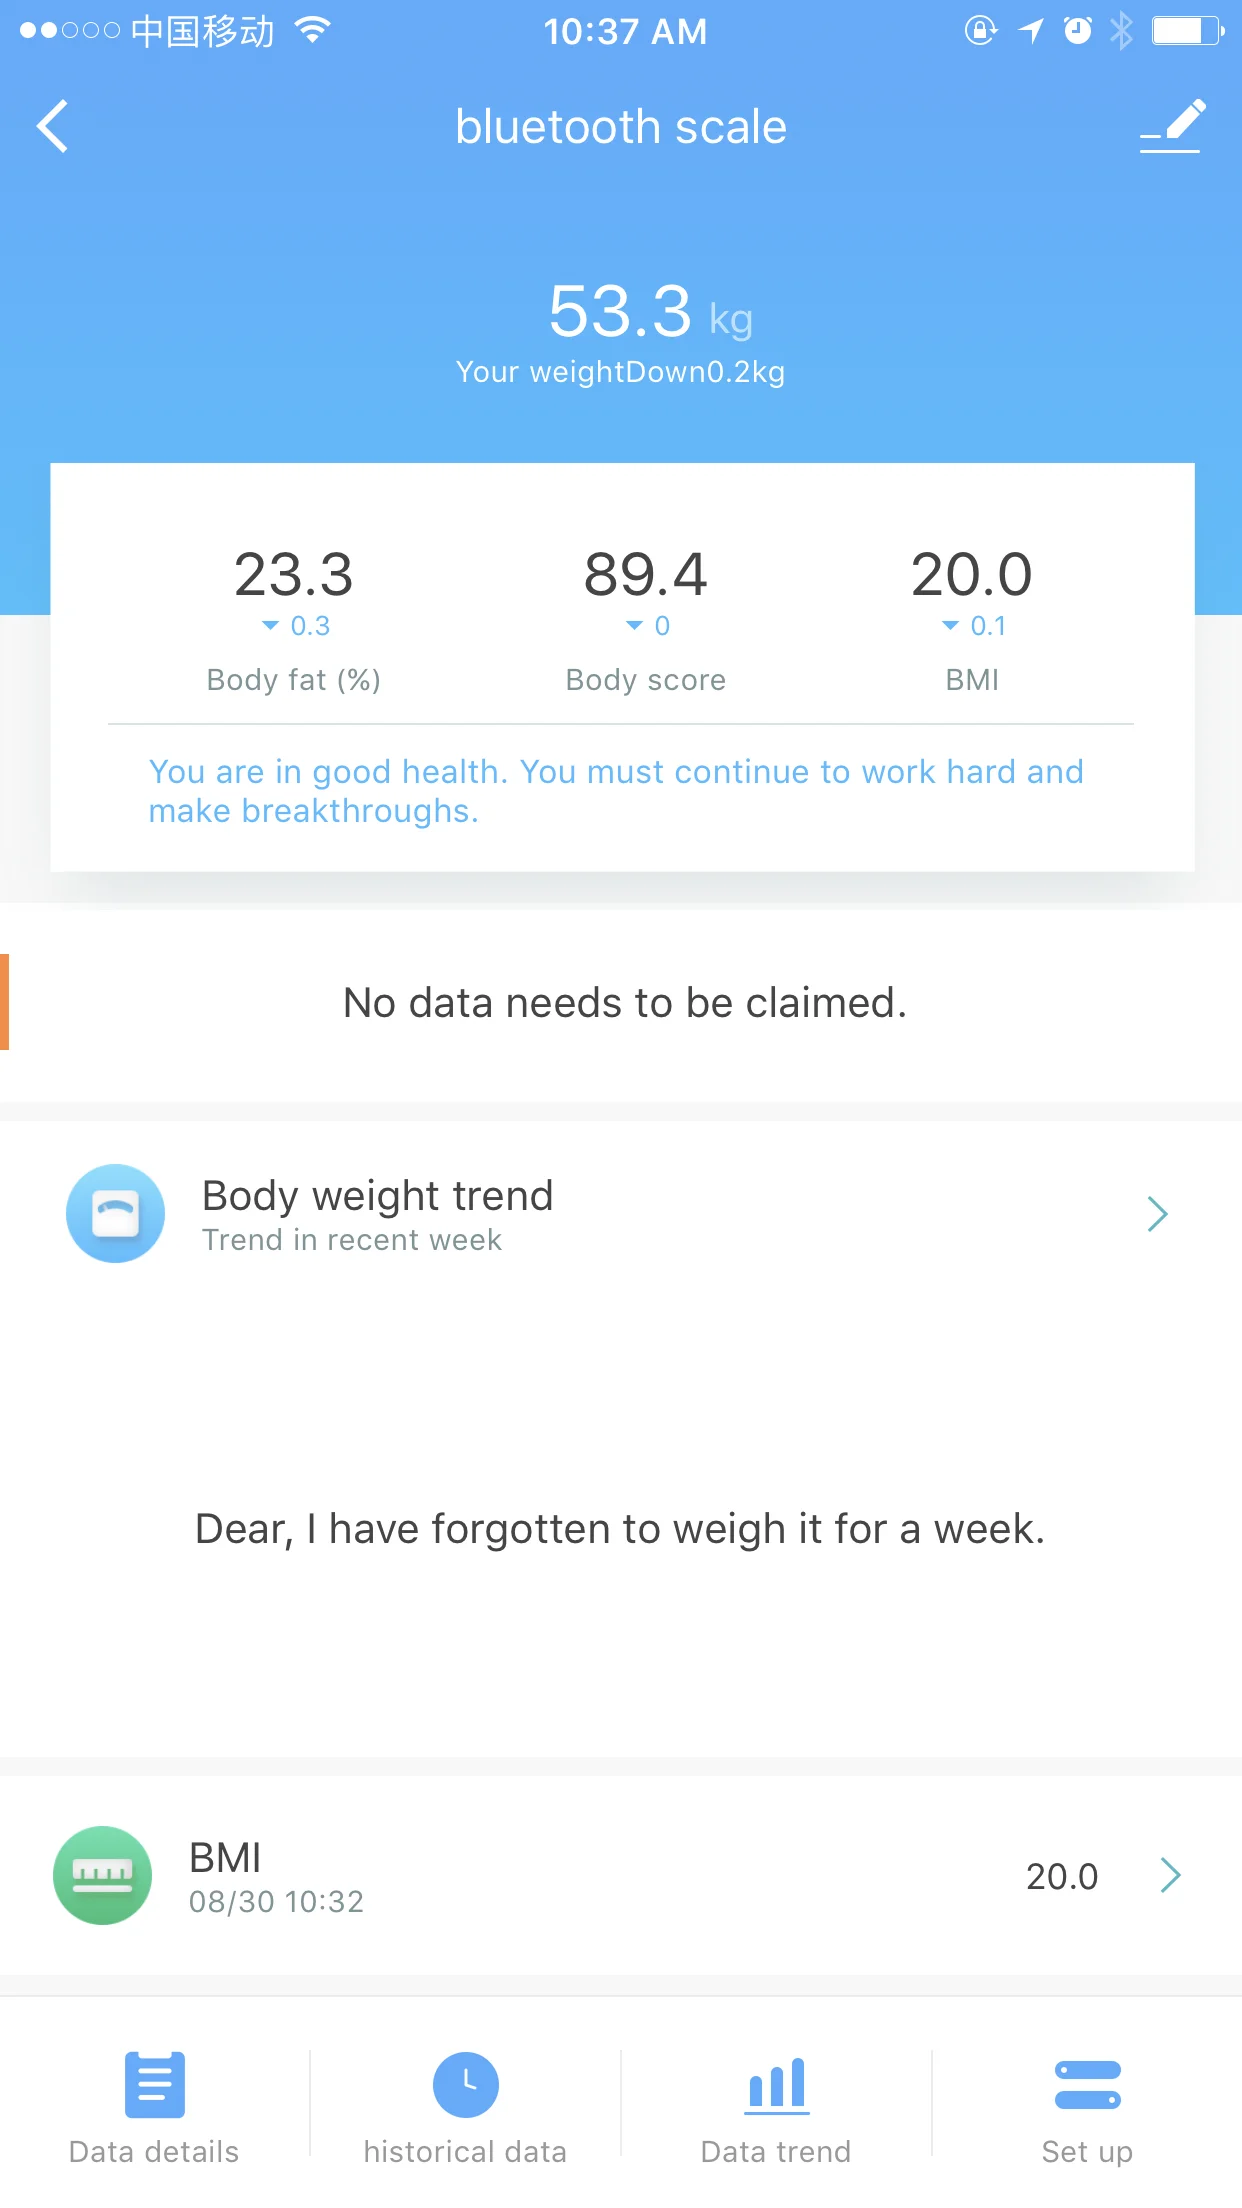Screen dimensions: 1242x2208
Task: Tap the Data details clipboard icon
Action: coord(154,2084)
